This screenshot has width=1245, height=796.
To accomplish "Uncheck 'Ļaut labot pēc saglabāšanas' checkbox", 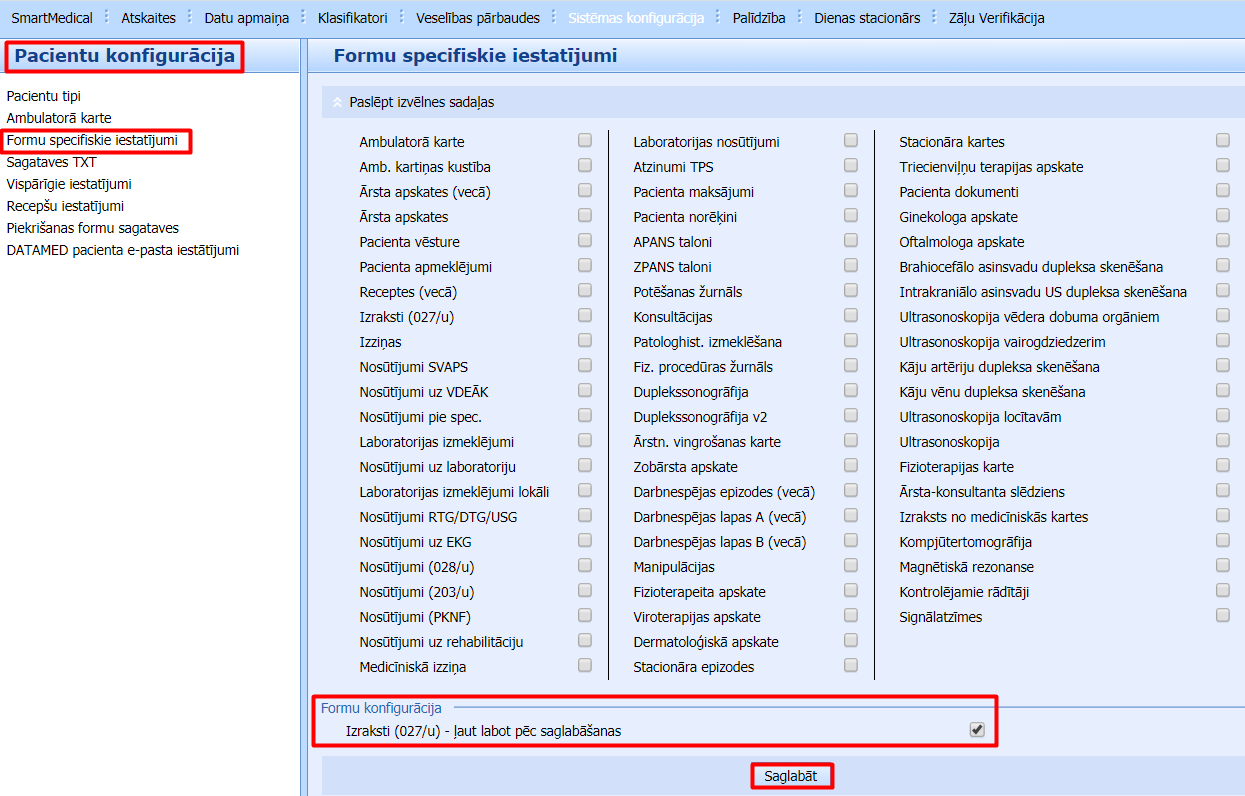I will 977,730.
